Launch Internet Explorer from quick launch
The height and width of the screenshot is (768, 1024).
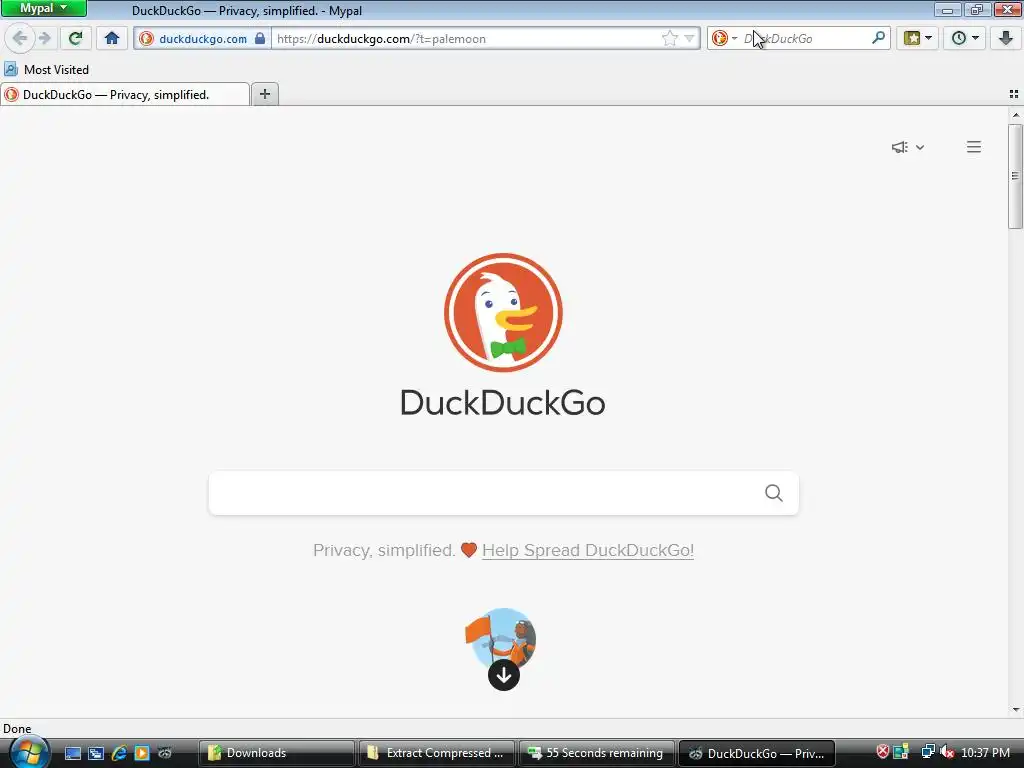coord(119,753)
